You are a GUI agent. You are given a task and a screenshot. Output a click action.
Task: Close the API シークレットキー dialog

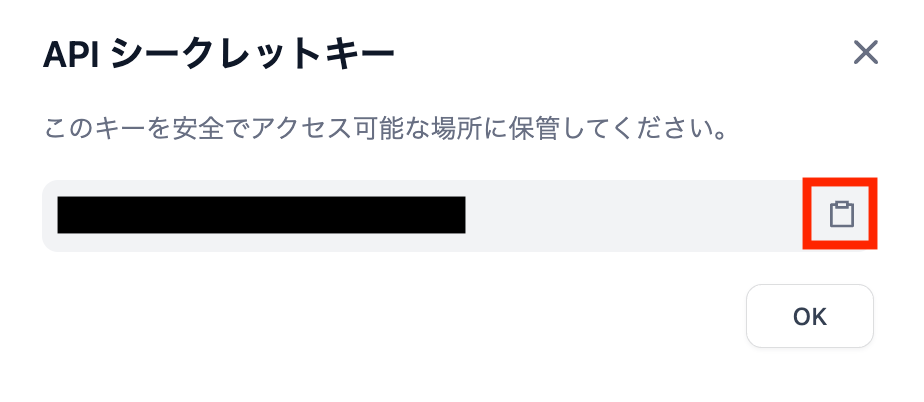(x=866, y=53)
